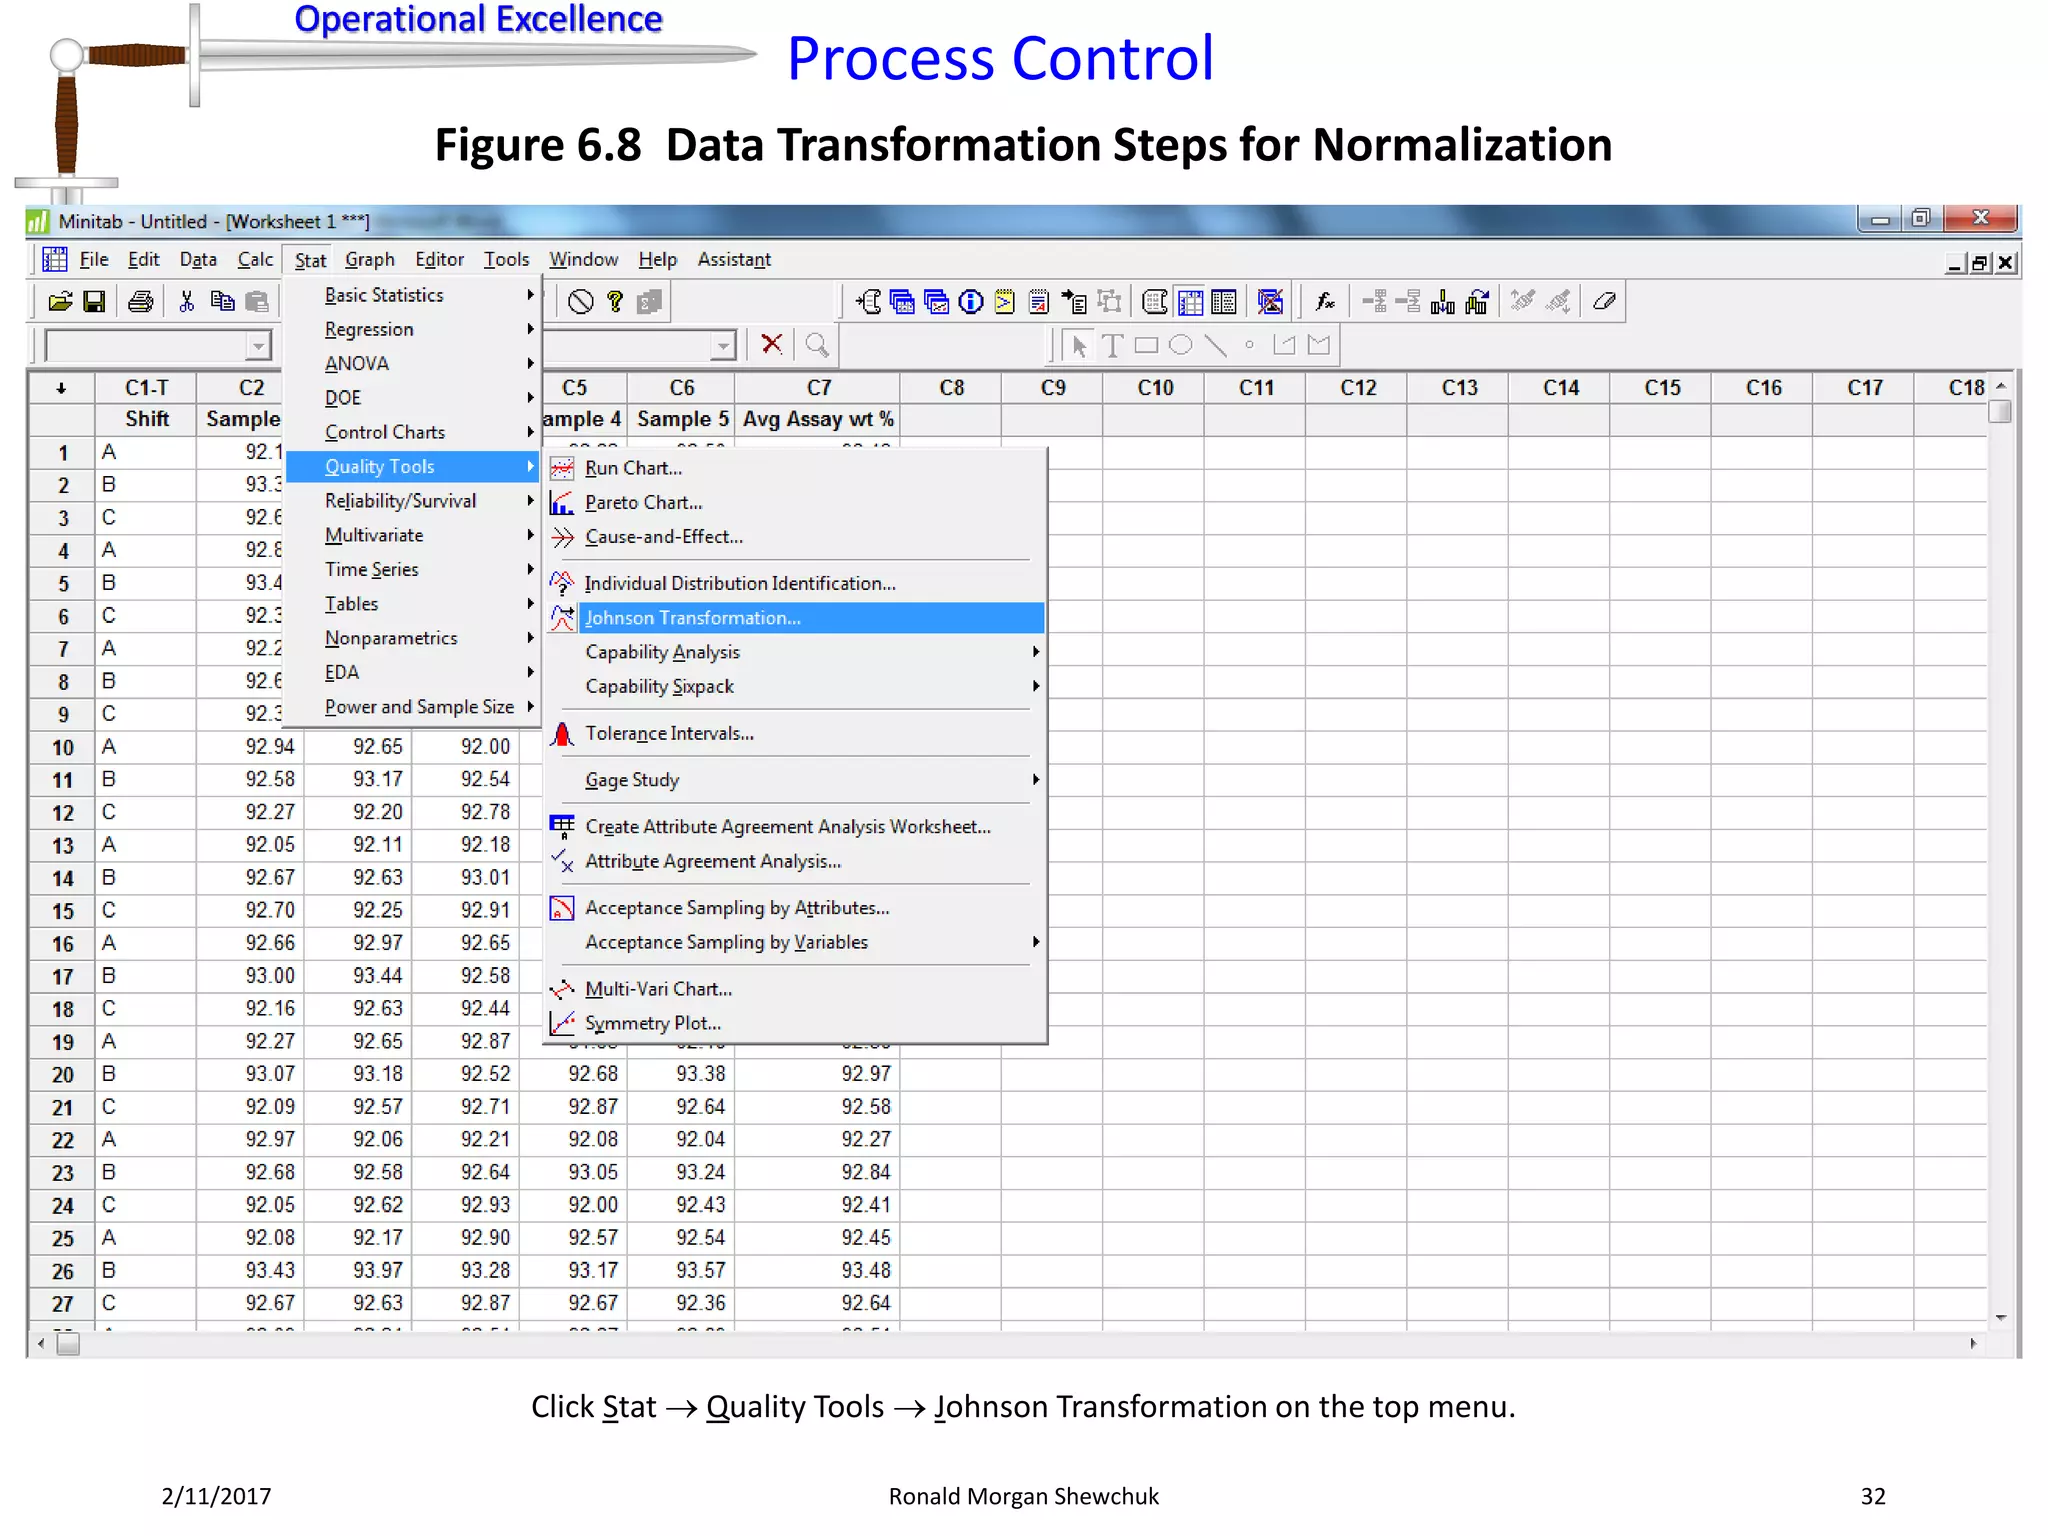
Task: Click the Copy cells icon
Action: (x=222, y=302)
